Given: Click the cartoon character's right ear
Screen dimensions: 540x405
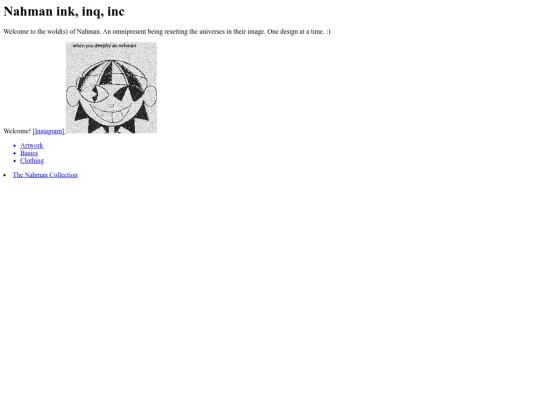Looking at the screenshot, I should point(151,95).
